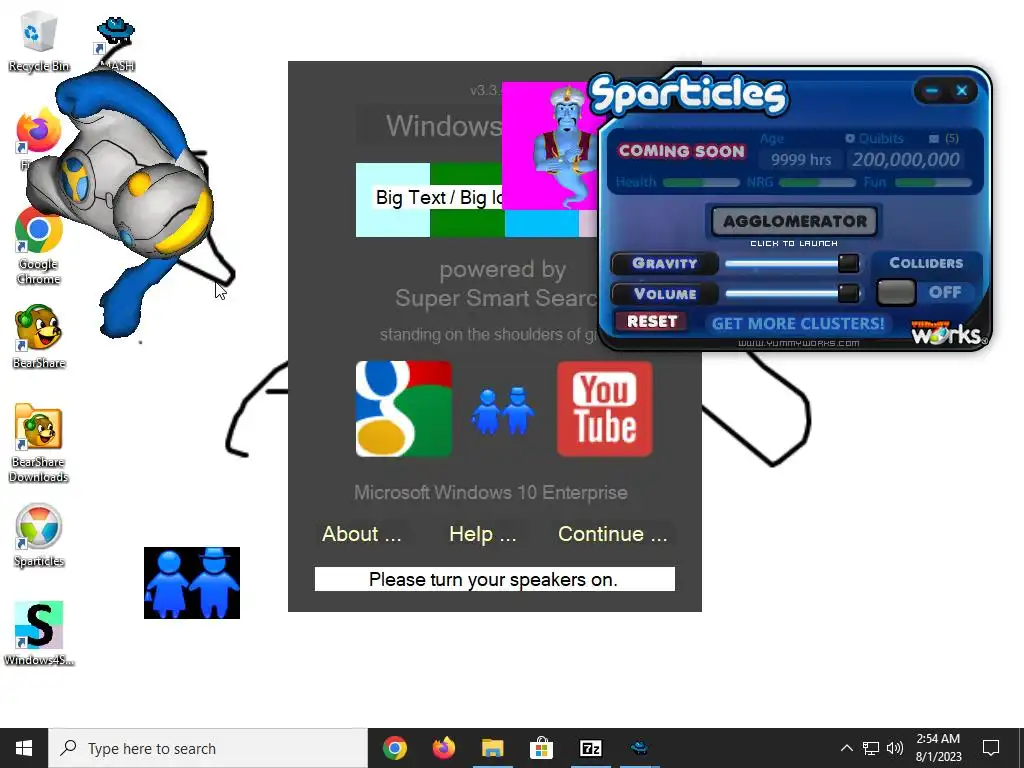Click the Reset button in Sparticles
Screen dimensions: 1024x768
click(651, 321)
